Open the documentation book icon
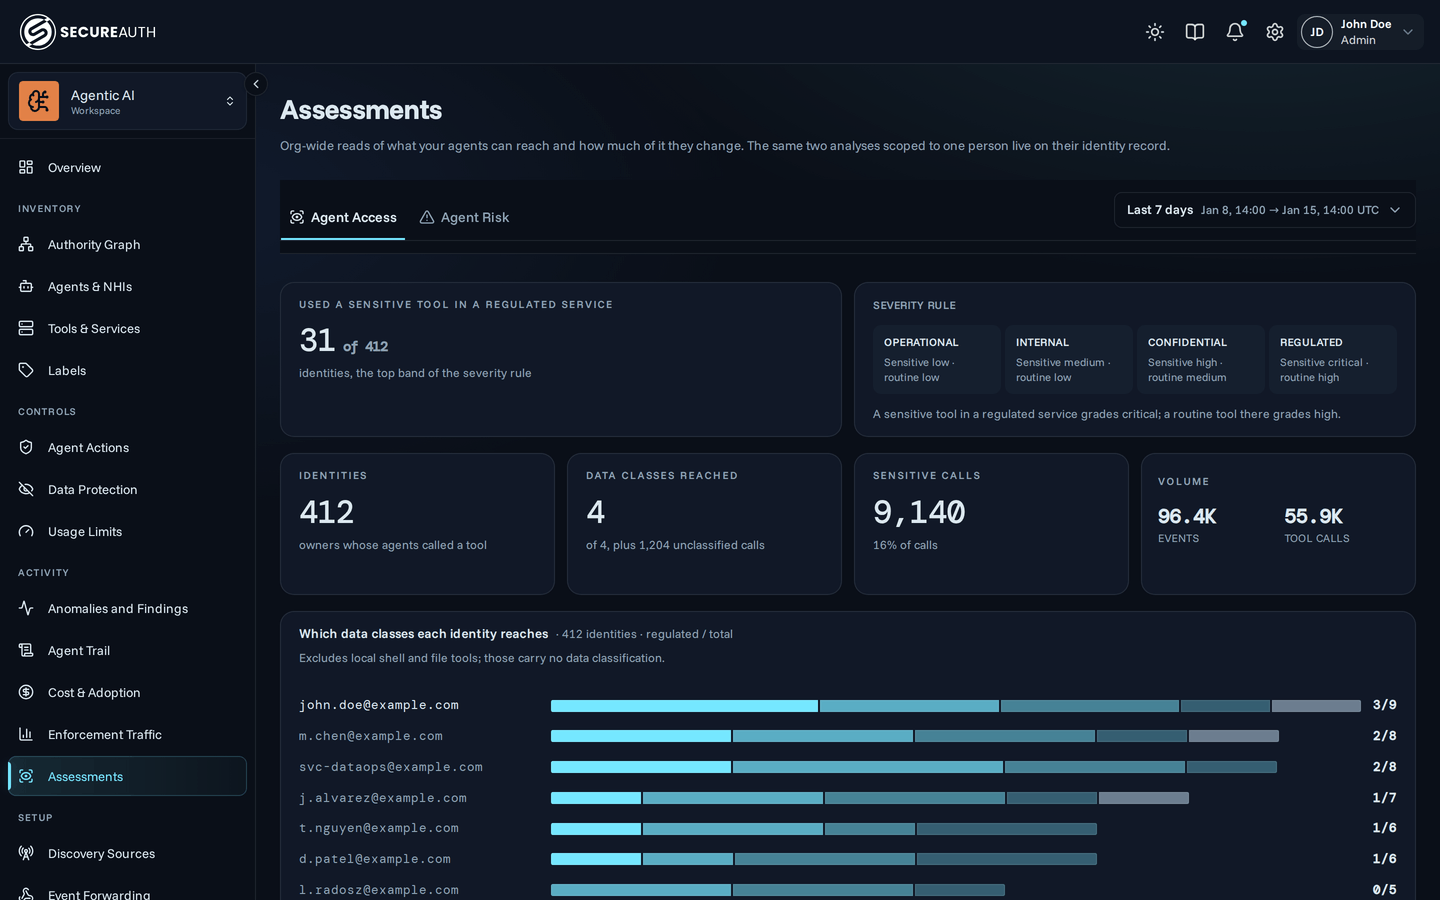1440x900 pixels. pos(1195,32)
